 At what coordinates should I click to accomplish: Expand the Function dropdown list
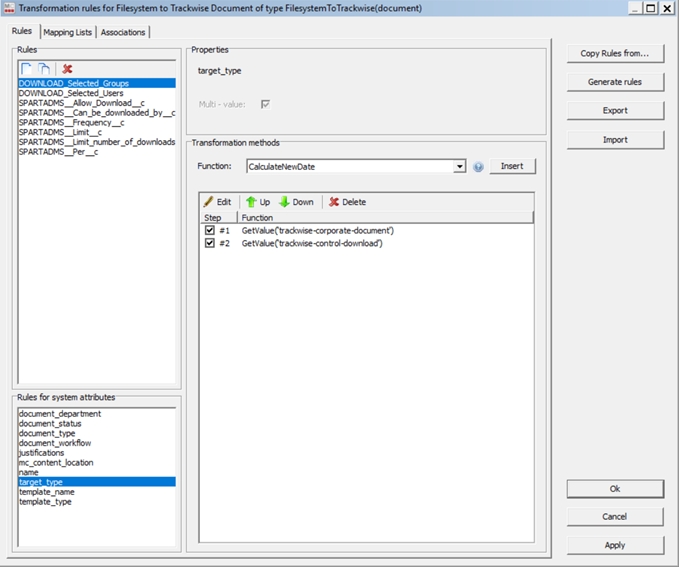(459, 166)
